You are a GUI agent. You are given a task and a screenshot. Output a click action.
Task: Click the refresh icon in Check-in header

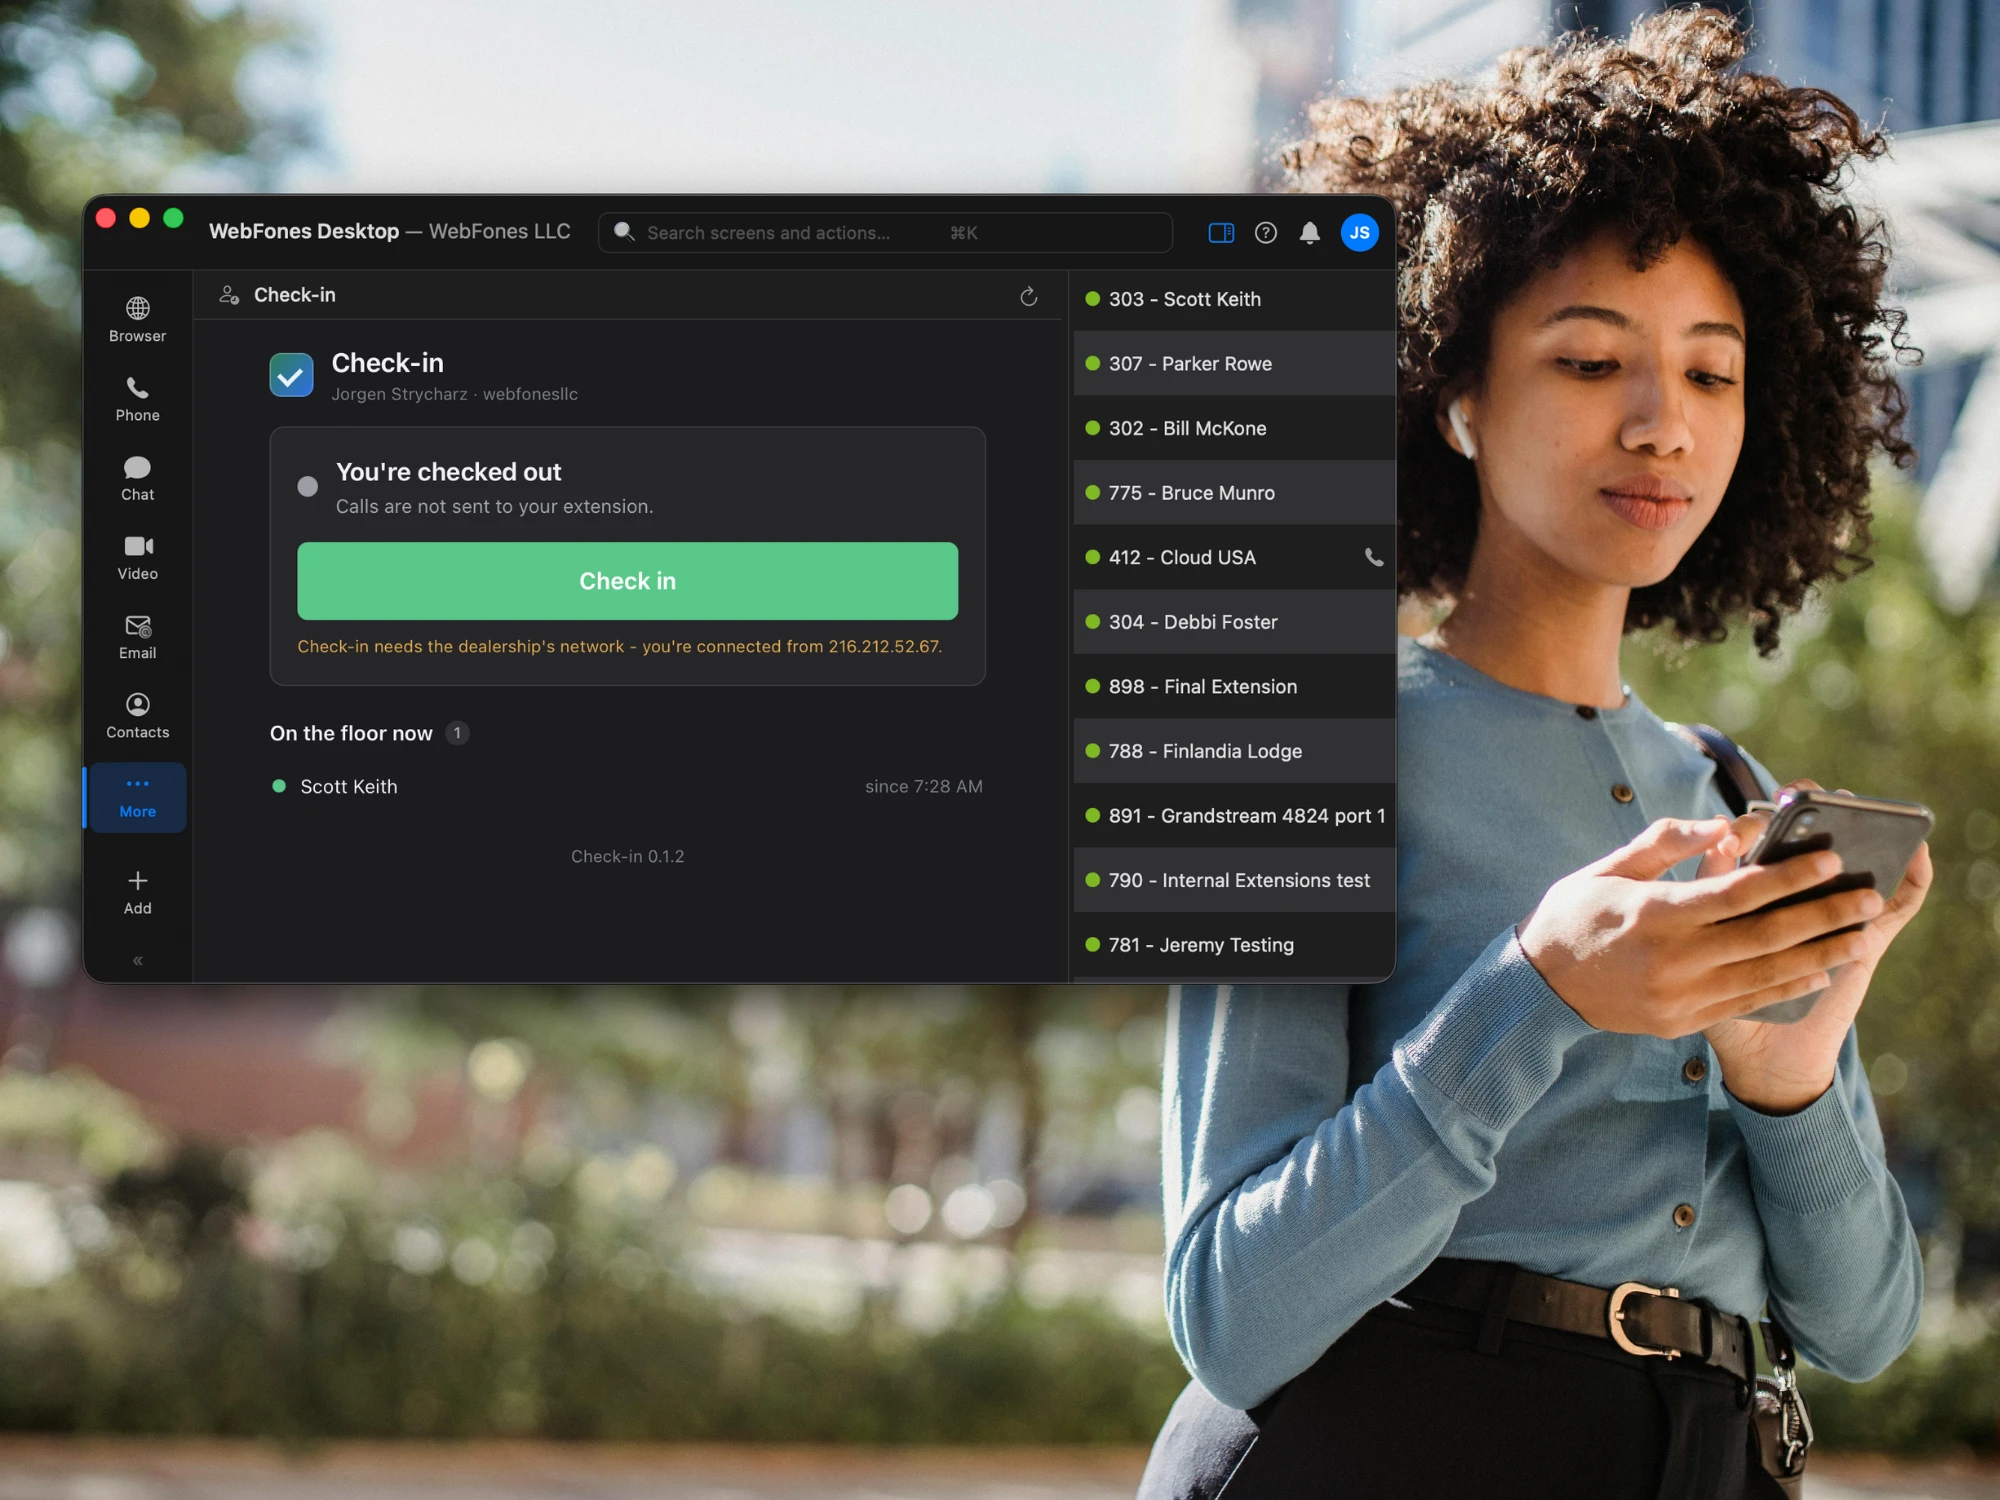click(x=1028, y=296)
